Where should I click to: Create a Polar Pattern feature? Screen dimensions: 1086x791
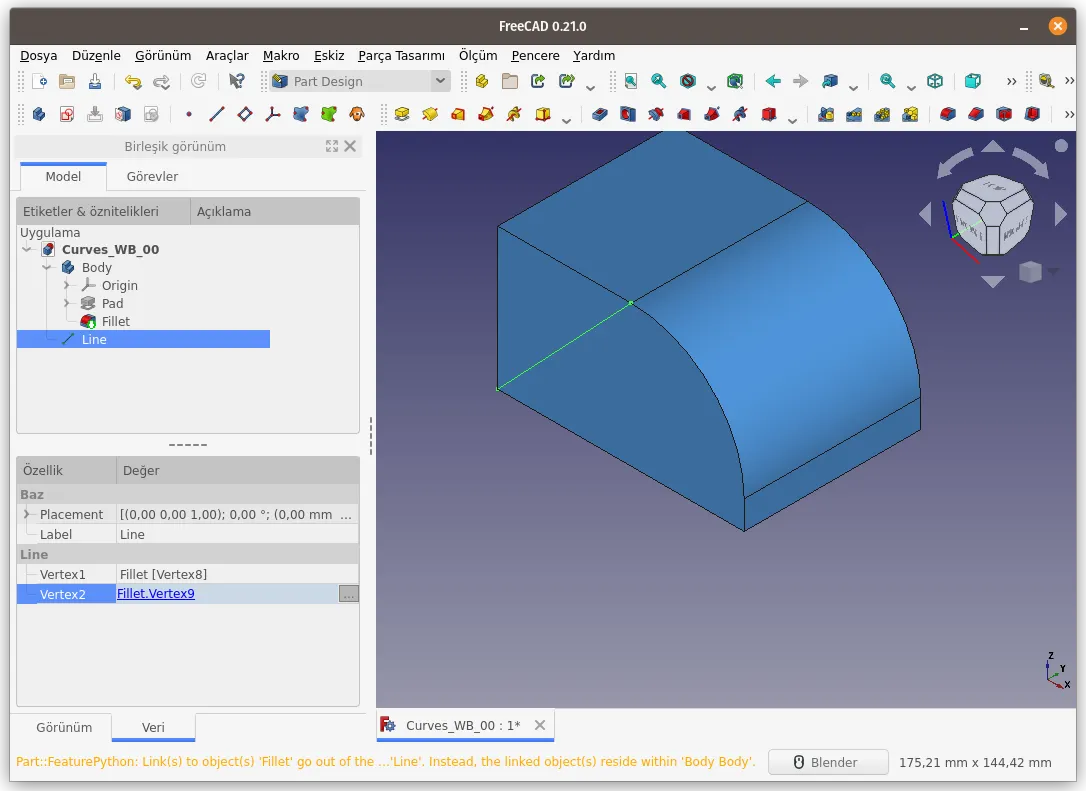pyautogui.click(x=882, y=114)
